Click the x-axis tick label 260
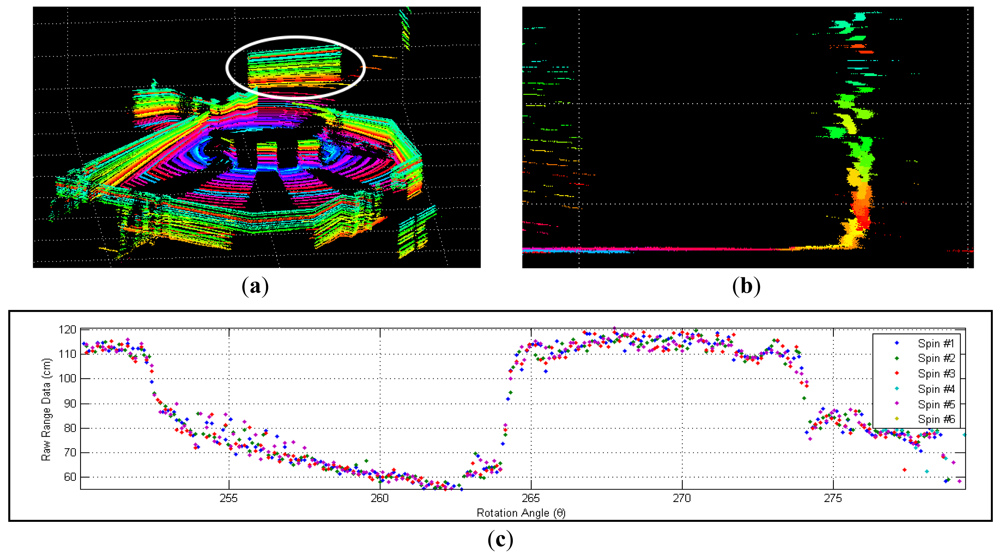This screenshot has width=1000, height=558. point(379,499)
